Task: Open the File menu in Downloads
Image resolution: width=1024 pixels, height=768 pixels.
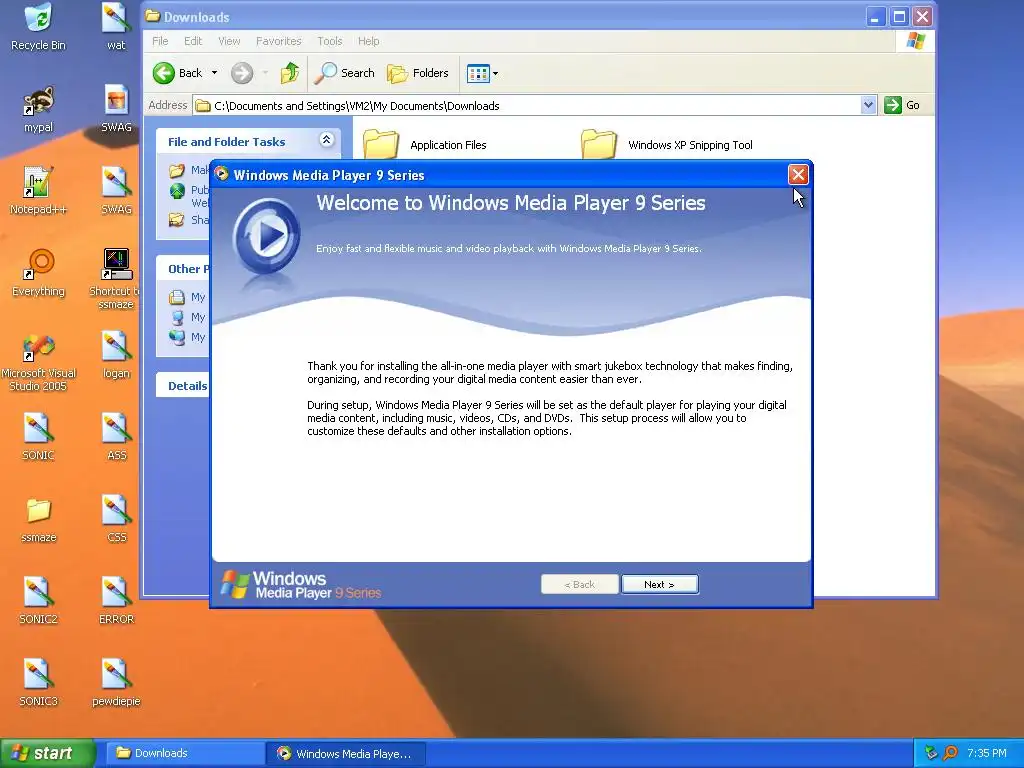Action: point(160,41)
